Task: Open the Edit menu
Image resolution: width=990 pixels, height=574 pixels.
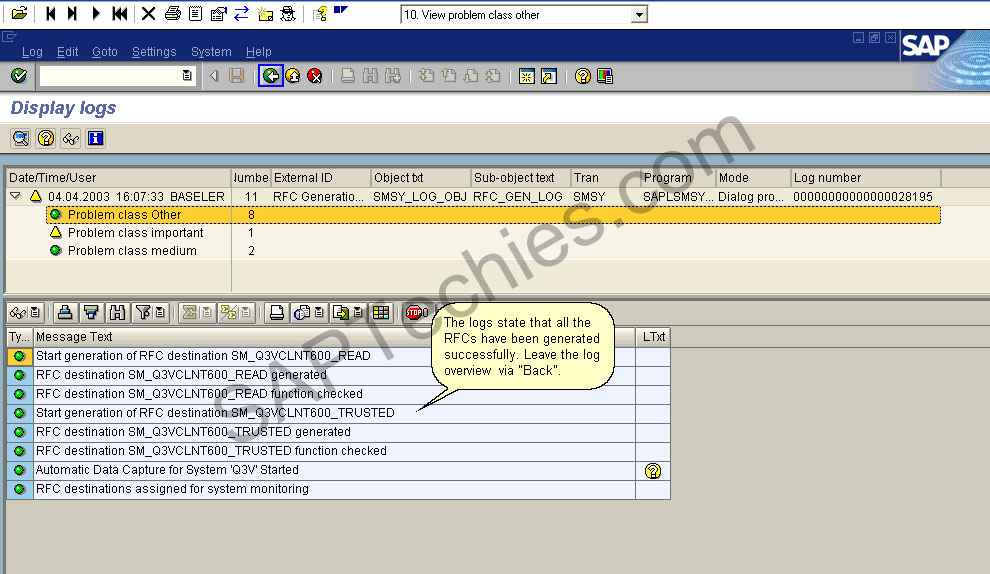Action: [68, 52]
